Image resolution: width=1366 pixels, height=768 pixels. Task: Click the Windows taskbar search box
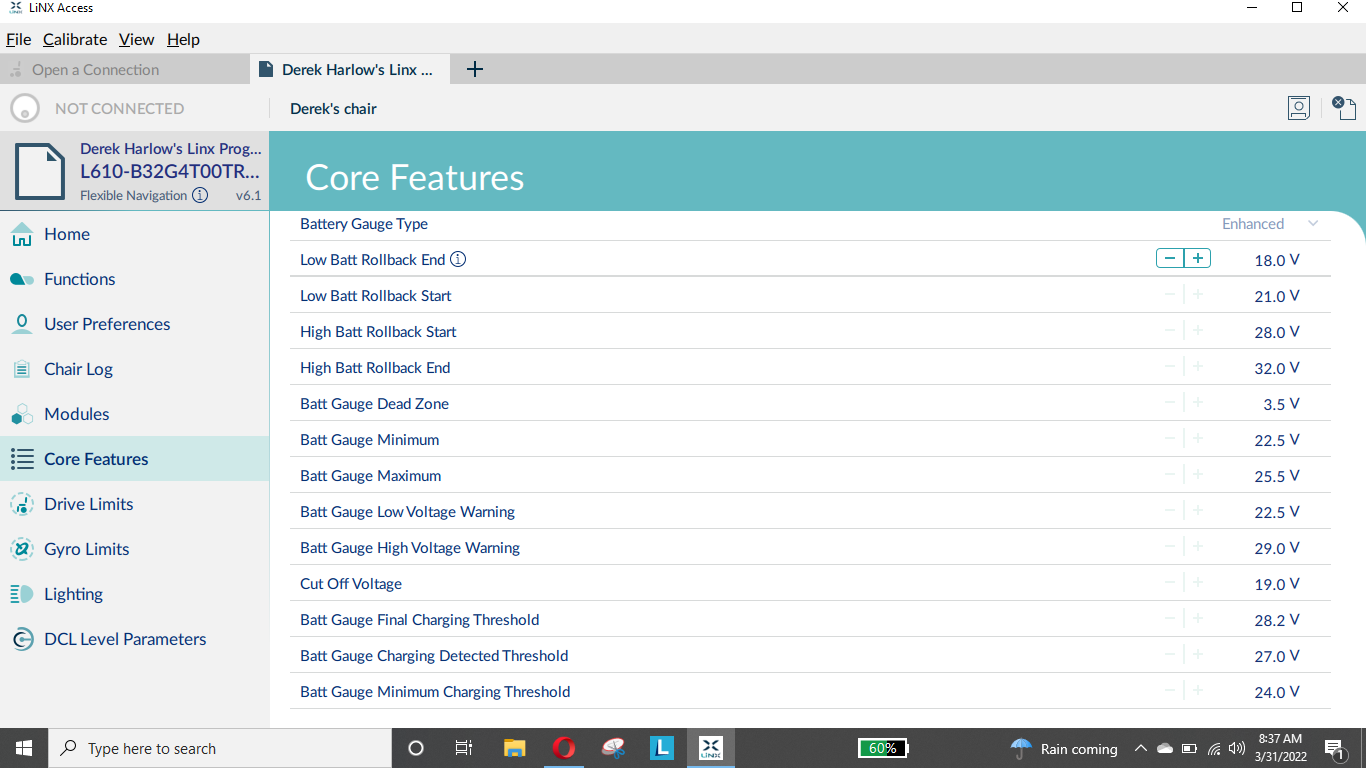(x=220, y=748)
